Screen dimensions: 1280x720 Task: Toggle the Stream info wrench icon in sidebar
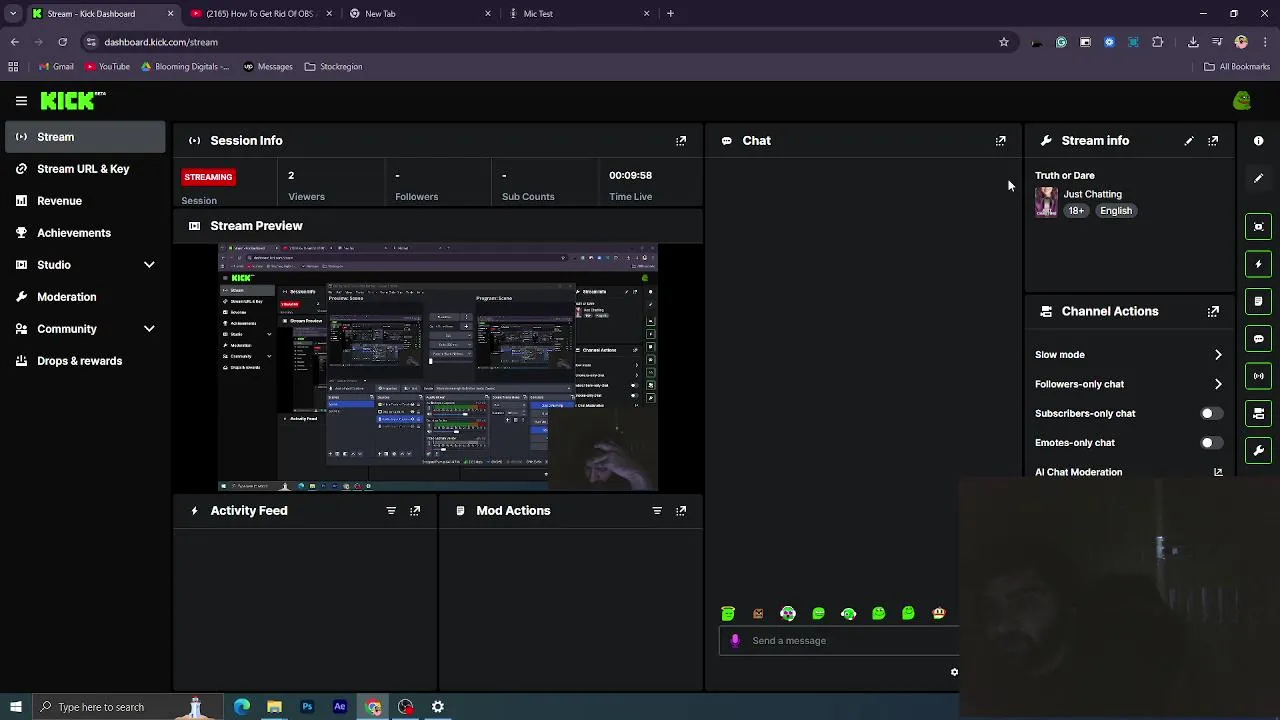click(1259, 450)
